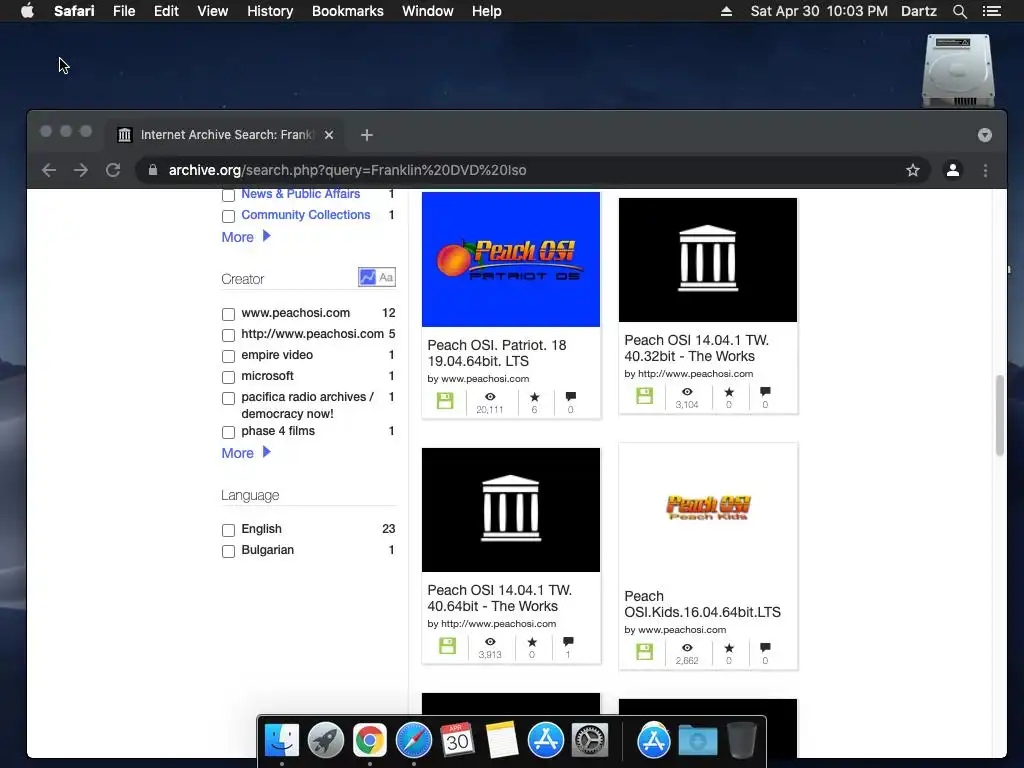
Task: Check pacifica radio archives creator filter
Action: tap(228, 398)
